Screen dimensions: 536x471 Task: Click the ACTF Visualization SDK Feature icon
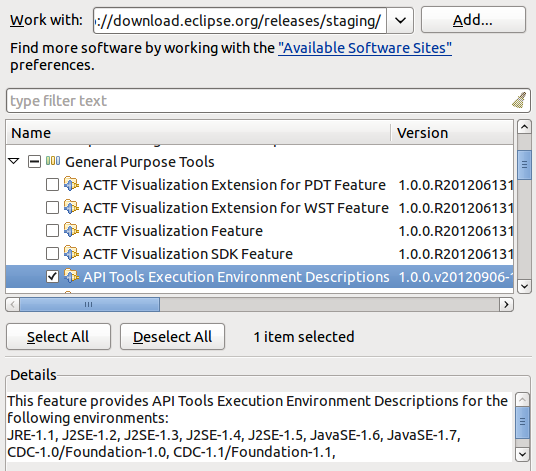click(71, 253)
